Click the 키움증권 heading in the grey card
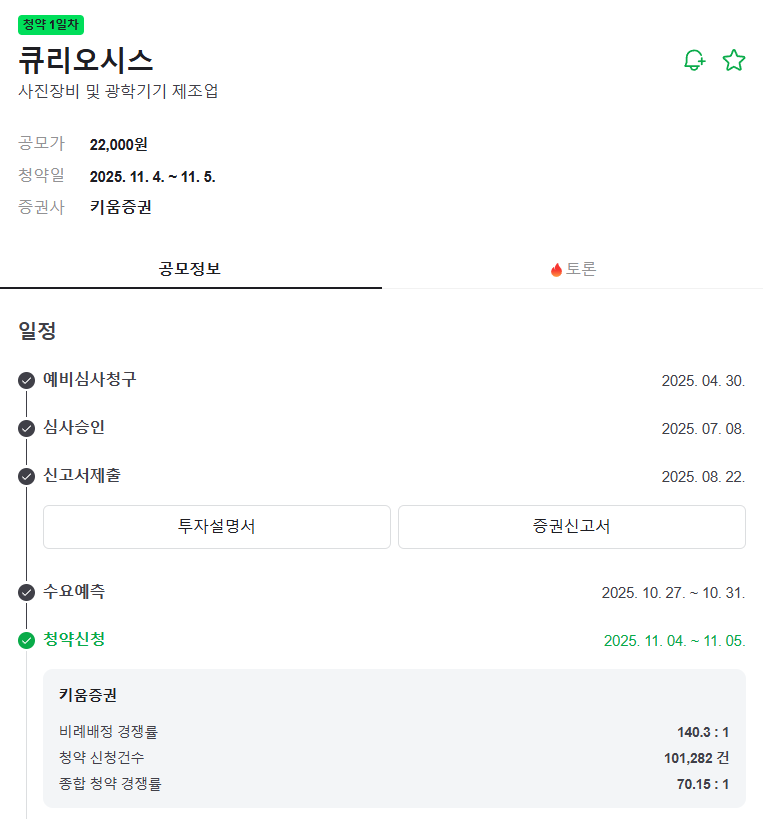The width and height of the screenshot is (763, 819). (88, 695)
